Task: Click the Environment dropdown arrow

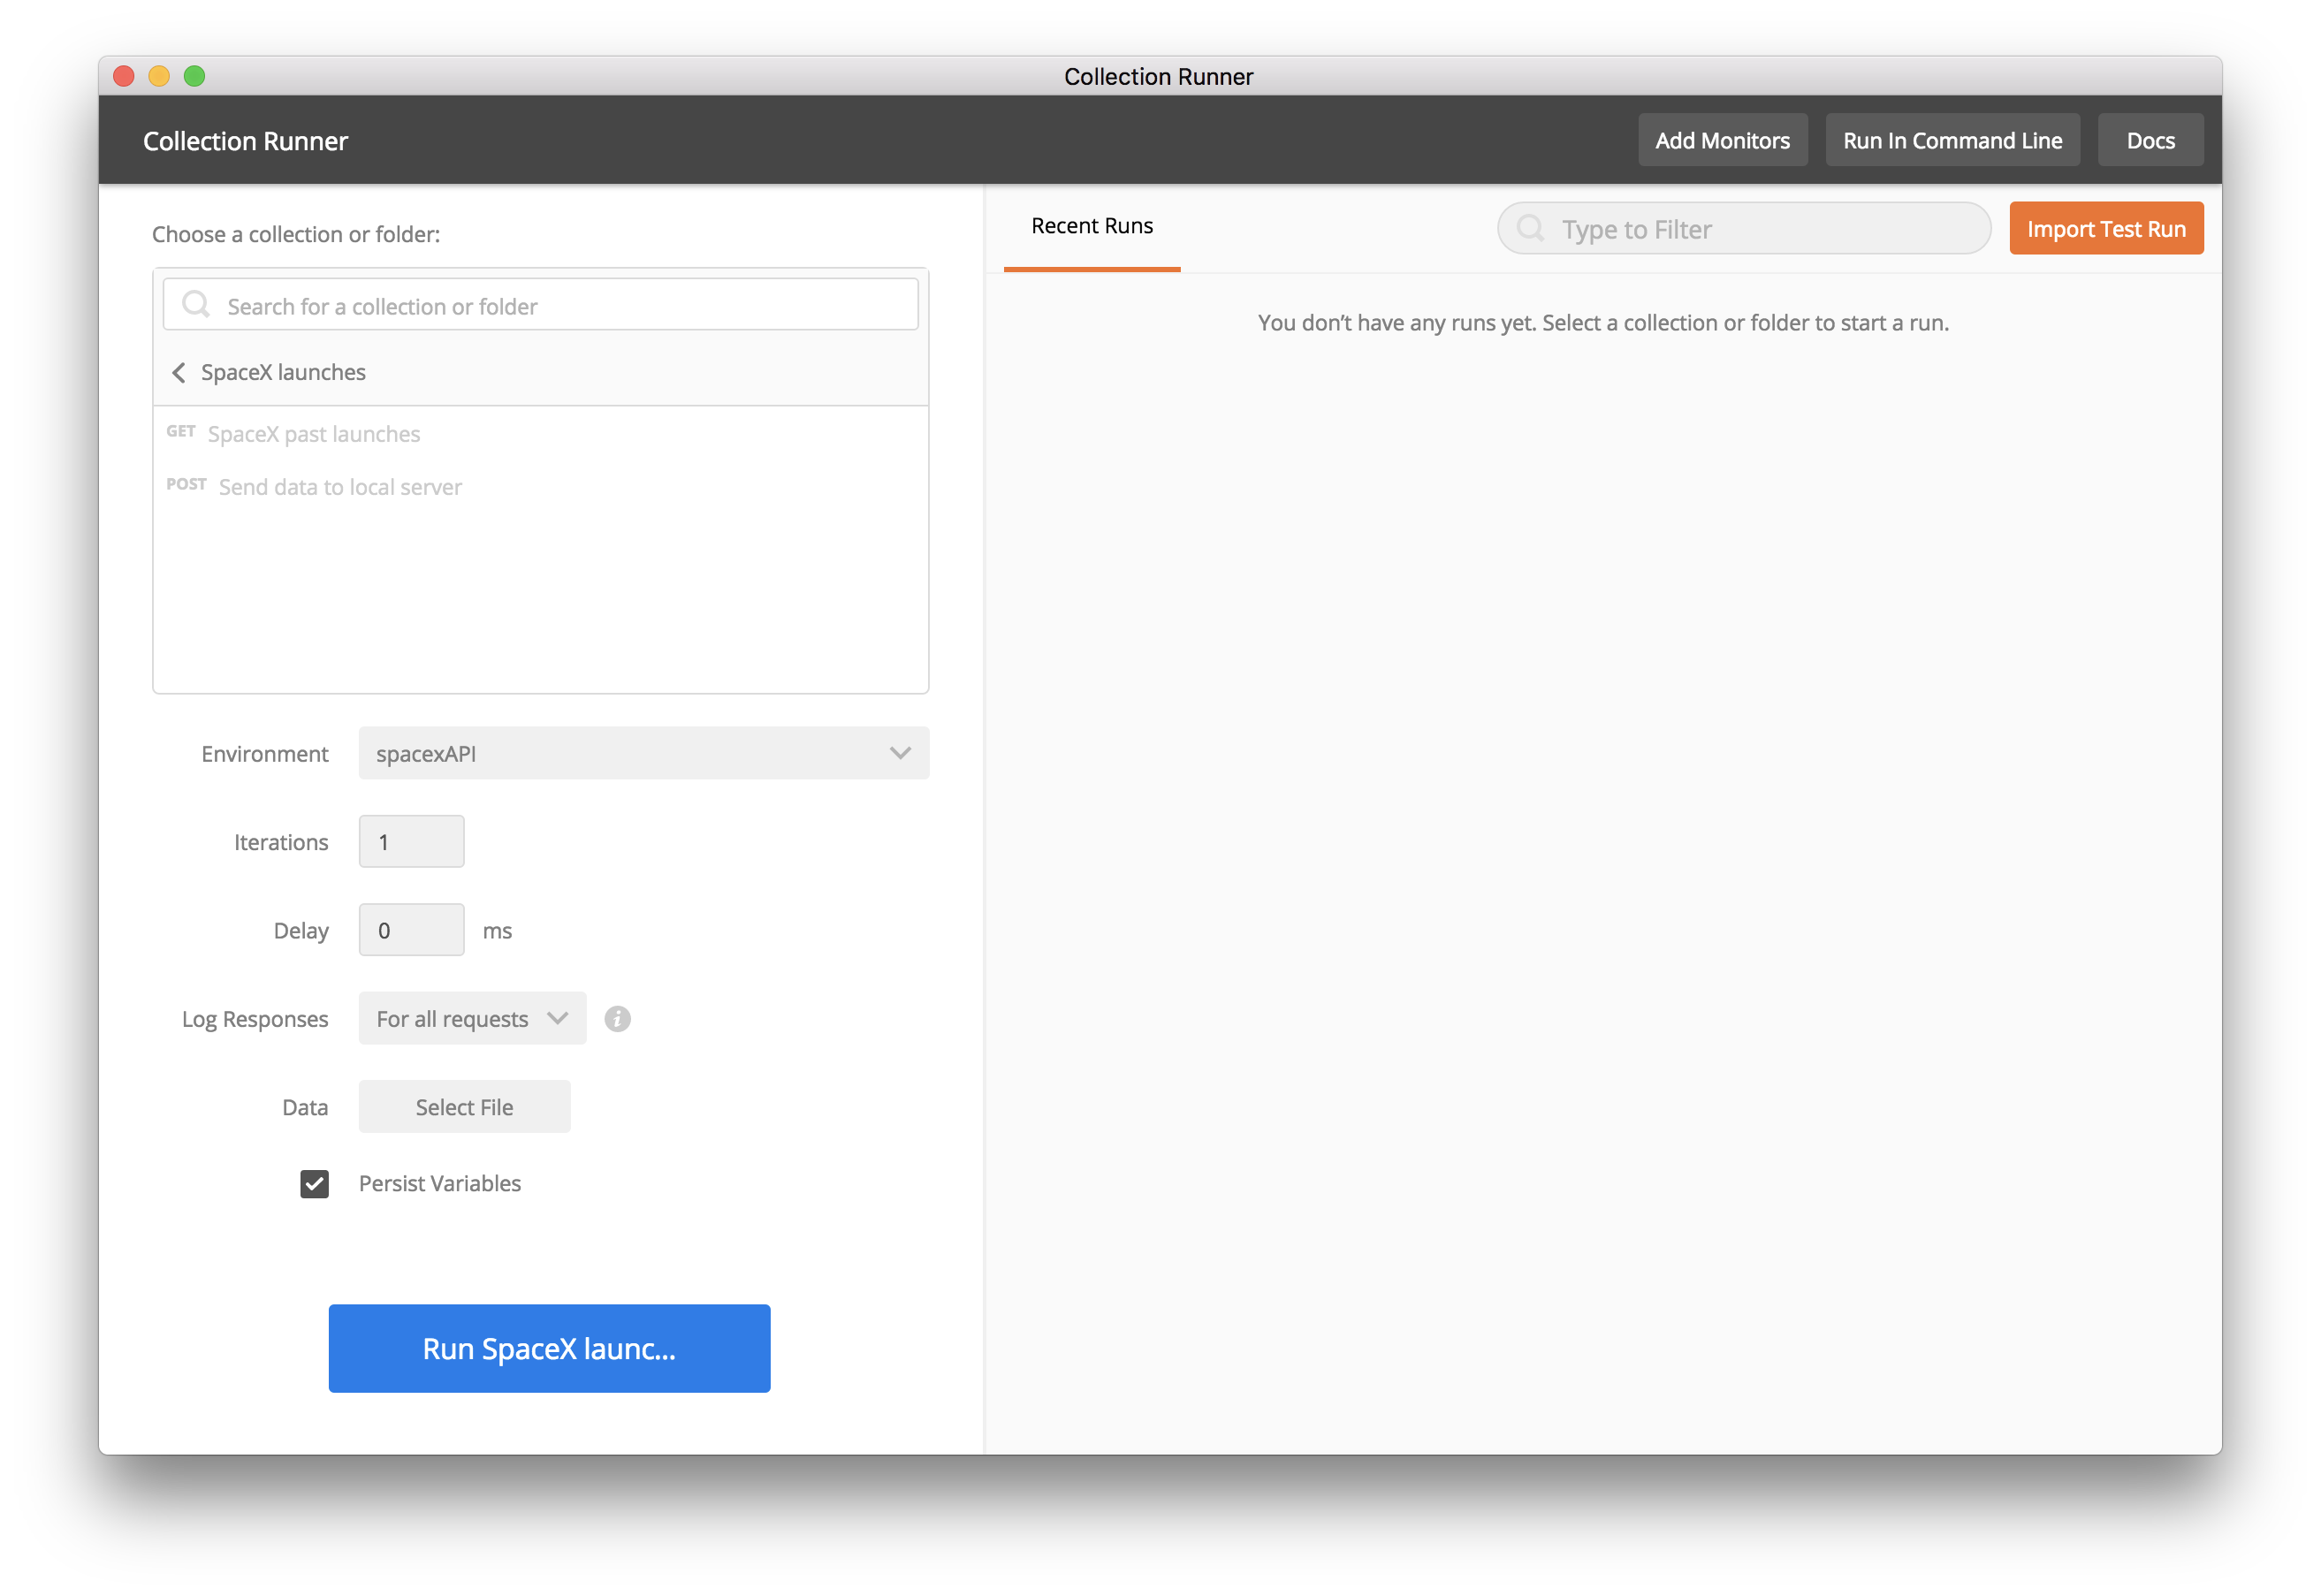Action: point(899,753)
